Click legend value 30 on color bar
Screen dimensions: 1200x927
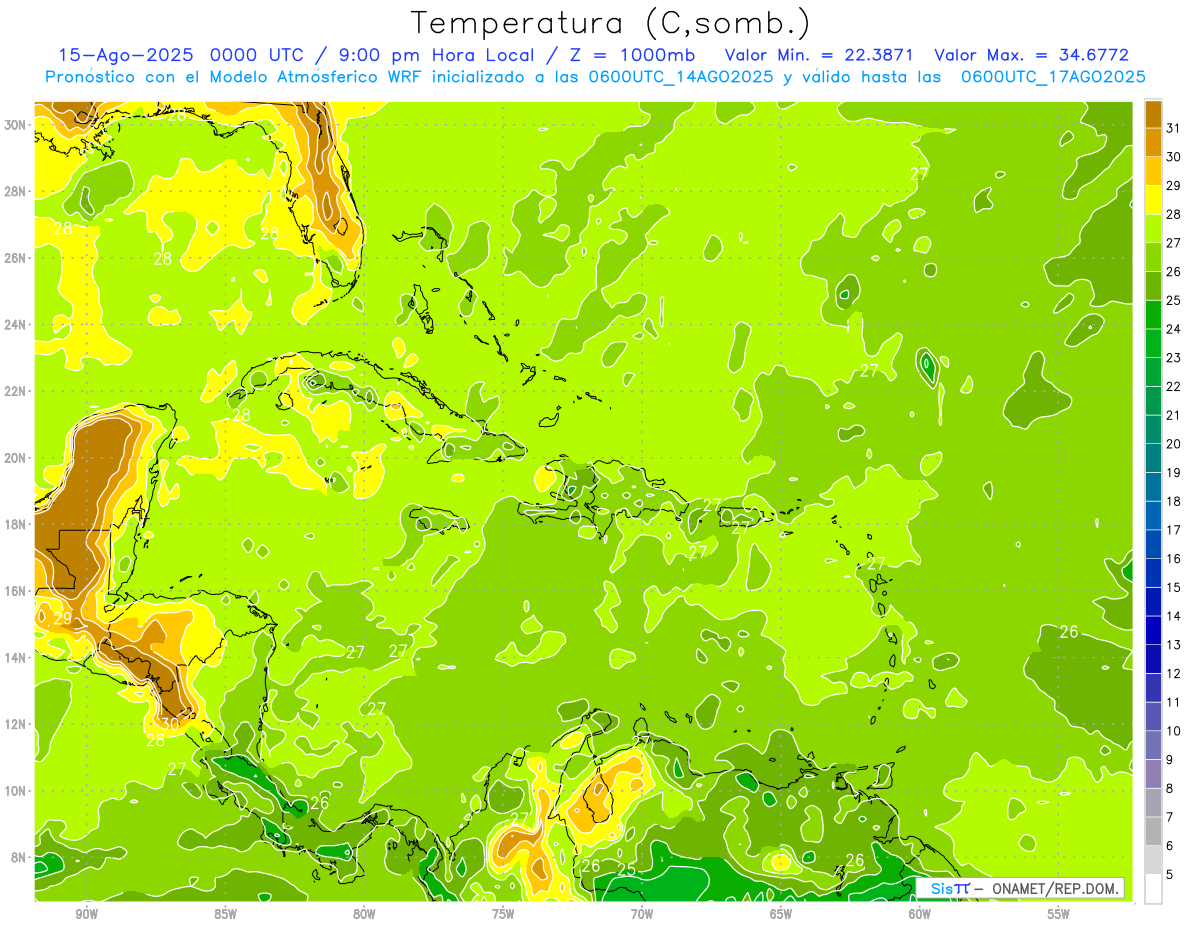pyautogui.click(x=1174, y=157)
